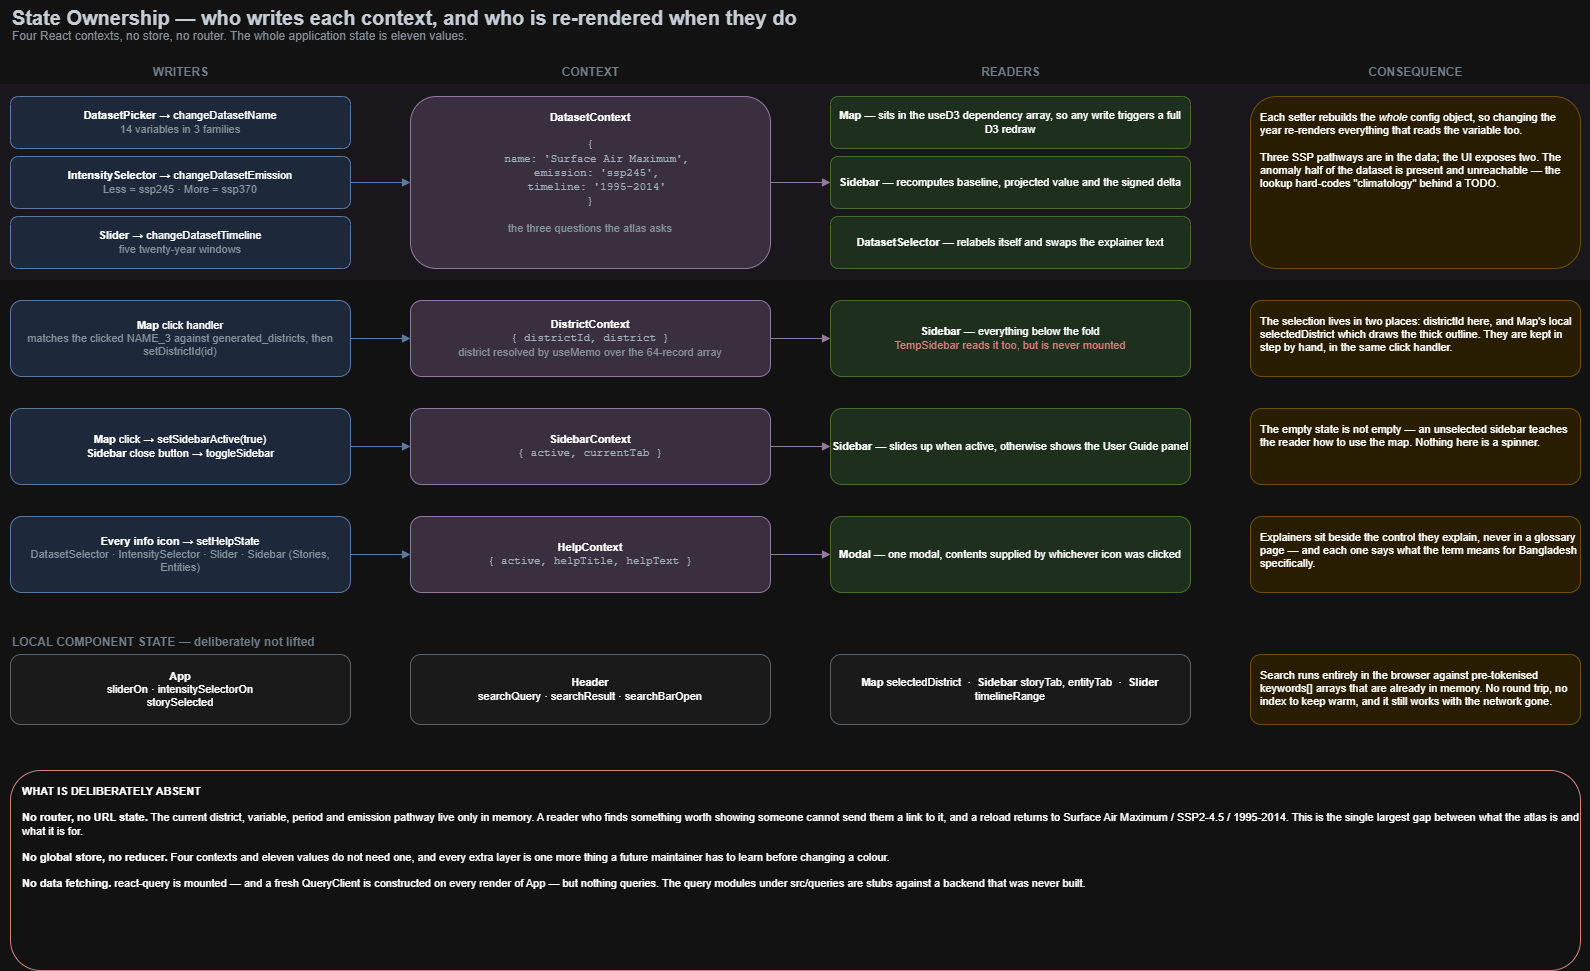The height and width of the screenshot is (971, 1590).
Task: Click the CONSEQUENCE column heading
Action: coord(1415,72)
